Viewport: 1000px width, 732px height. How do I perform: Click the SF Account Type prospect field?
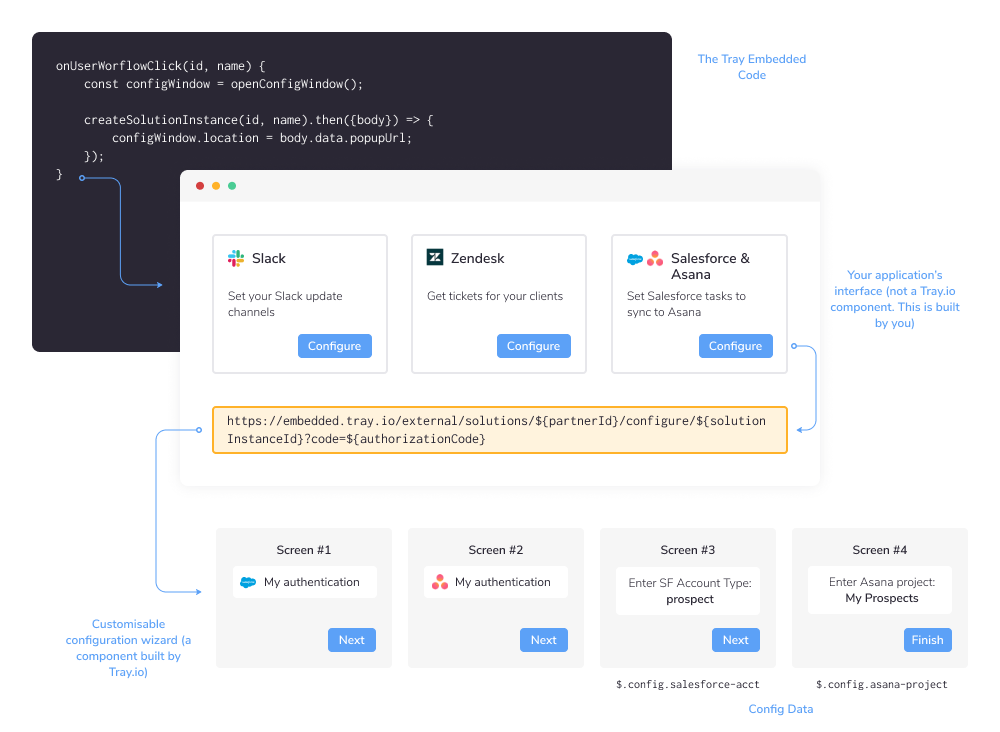coord(687,590)
